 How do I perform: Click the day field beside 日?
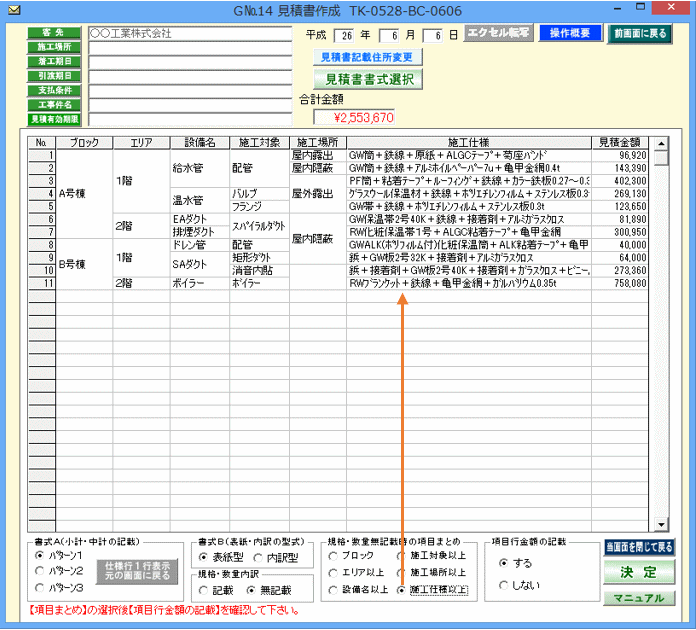433,36
